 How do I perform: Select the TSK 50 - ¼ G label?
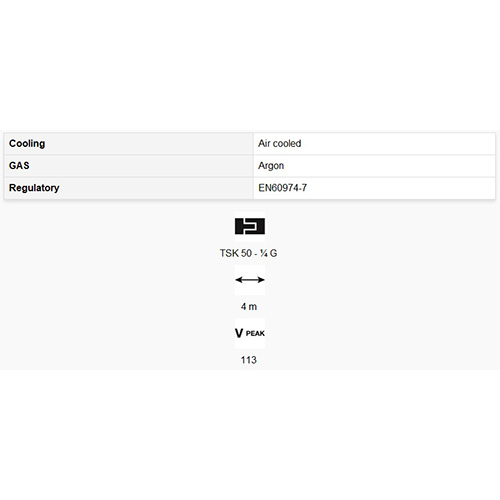[248, 253]
